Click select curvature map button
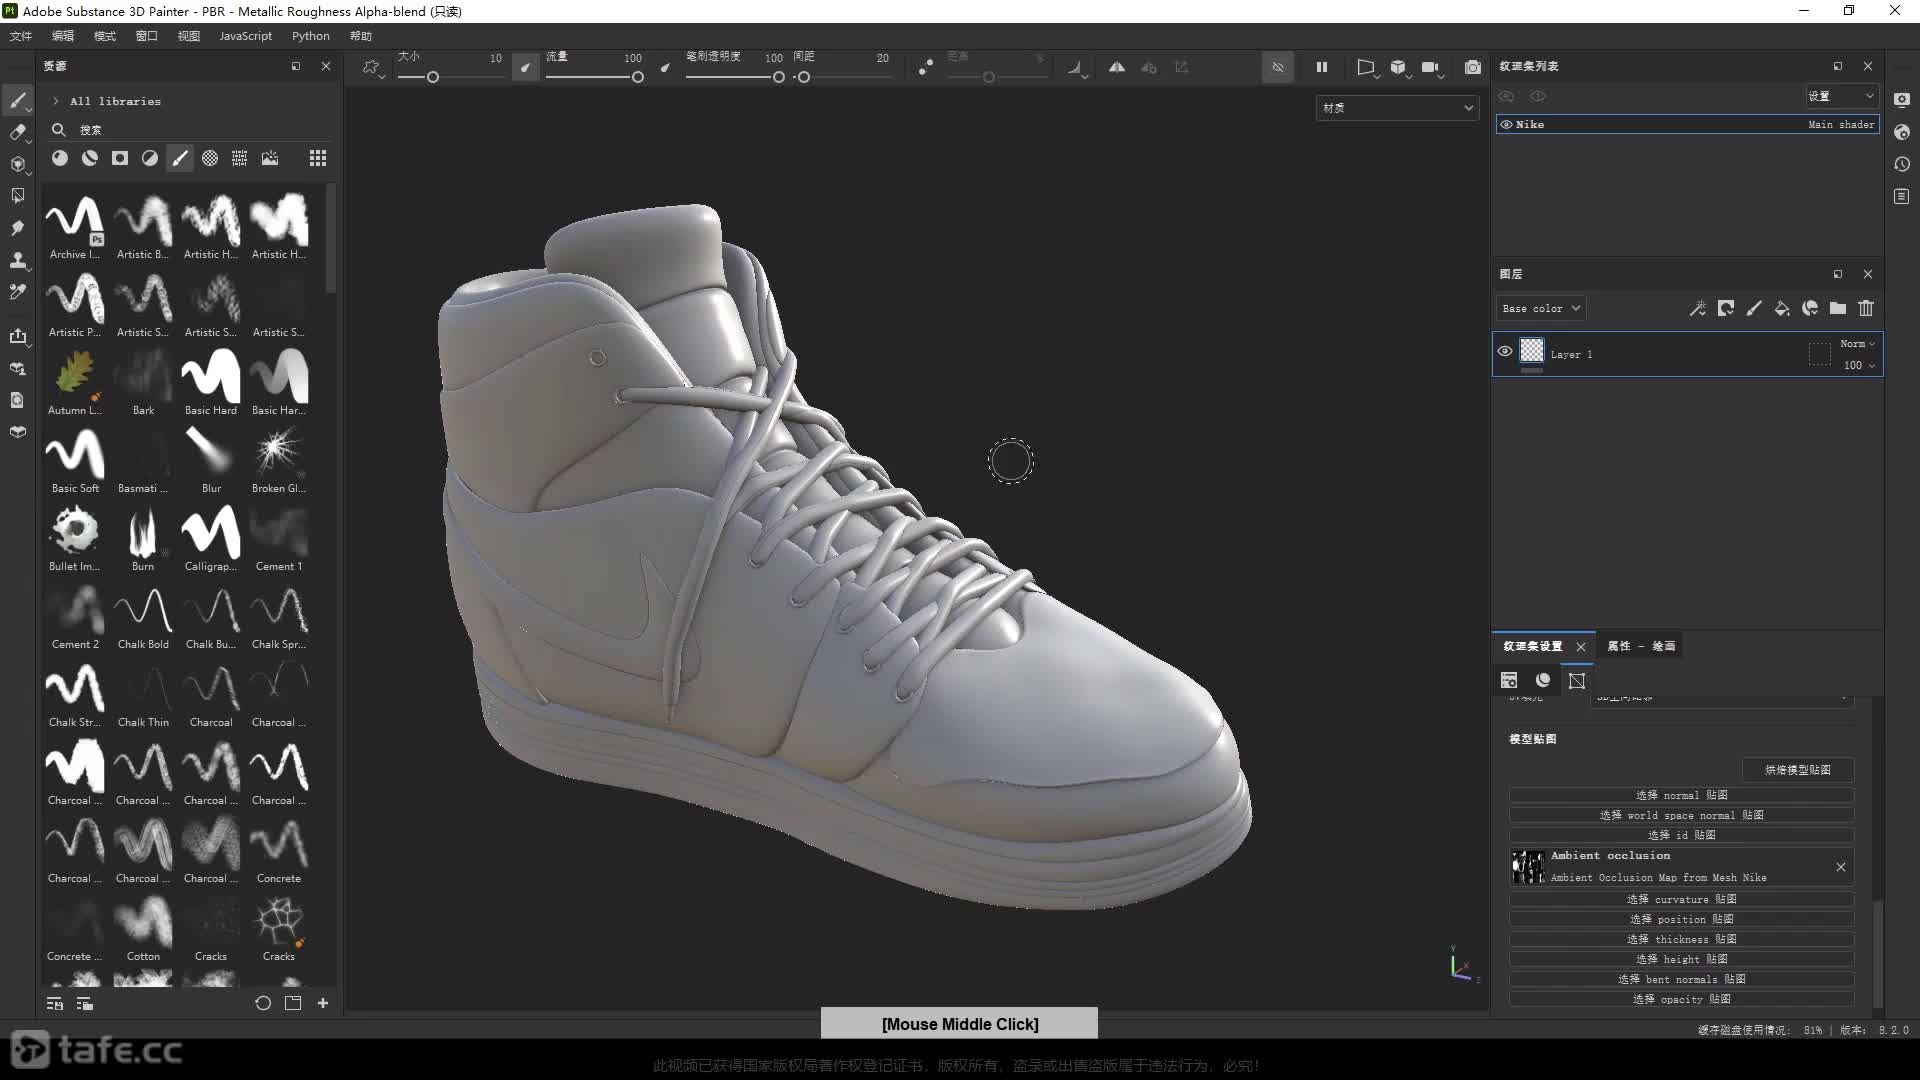 1681,899
